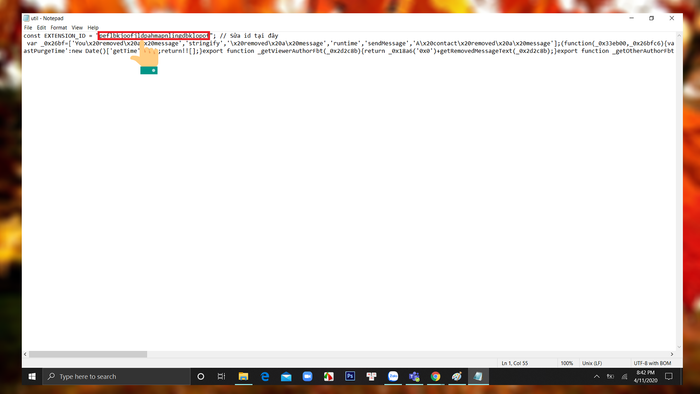The image size is (700, 394).
Task: Open Cortana from the taskbar
Action: pos(200,377)
